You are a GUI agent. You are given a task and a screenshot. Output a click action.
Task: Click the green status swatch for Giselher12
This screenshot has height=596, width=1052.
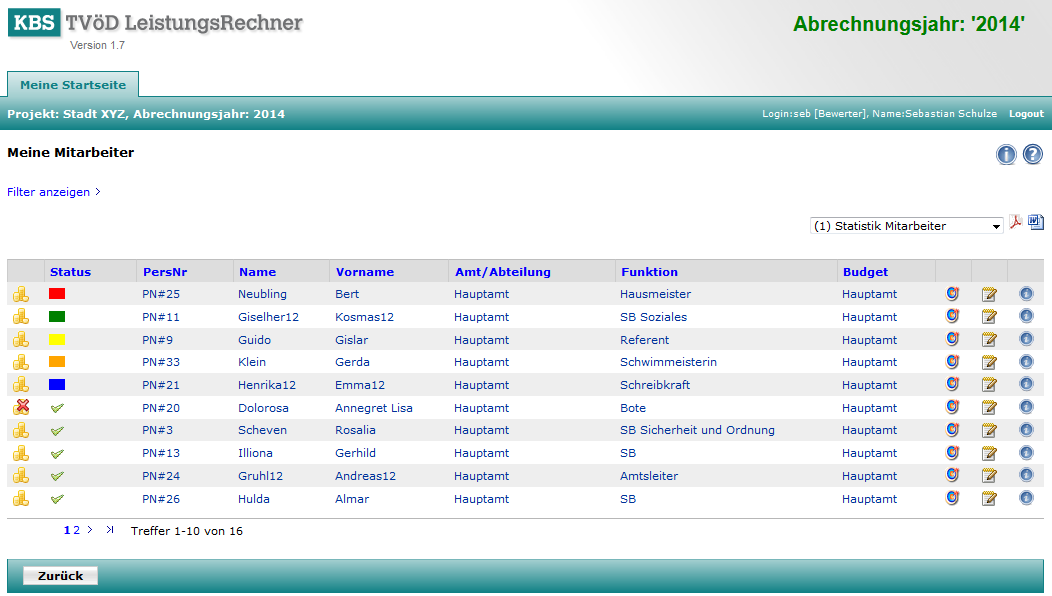click(57, 316)
